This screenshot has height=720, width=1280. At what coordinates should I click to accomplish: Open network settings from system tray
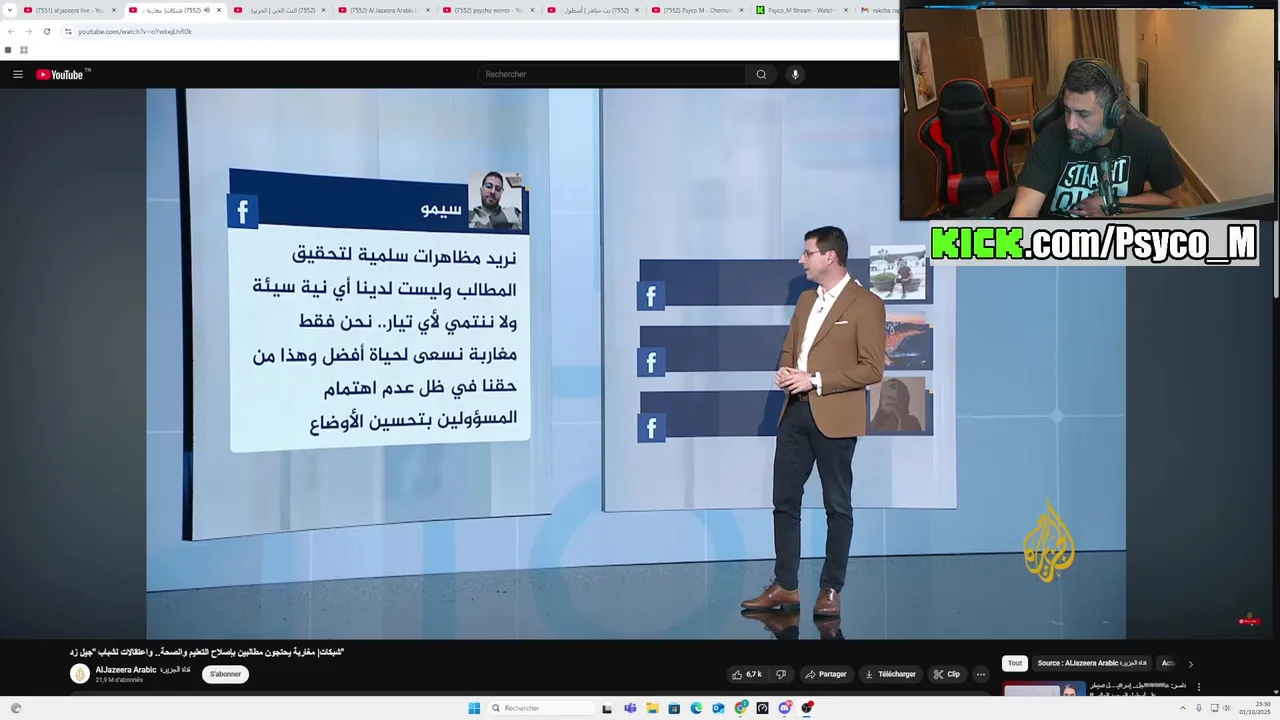point(1214,708)
